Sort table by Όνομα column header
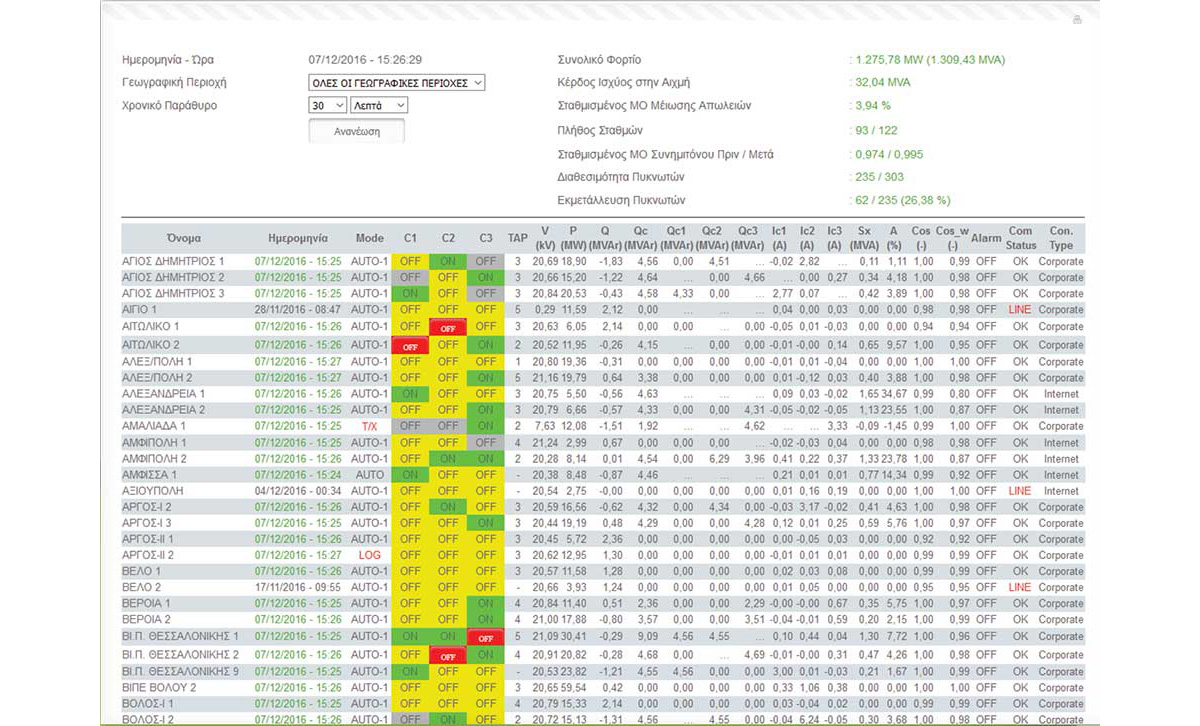The image size is (1200, 726). pos(185,239)
